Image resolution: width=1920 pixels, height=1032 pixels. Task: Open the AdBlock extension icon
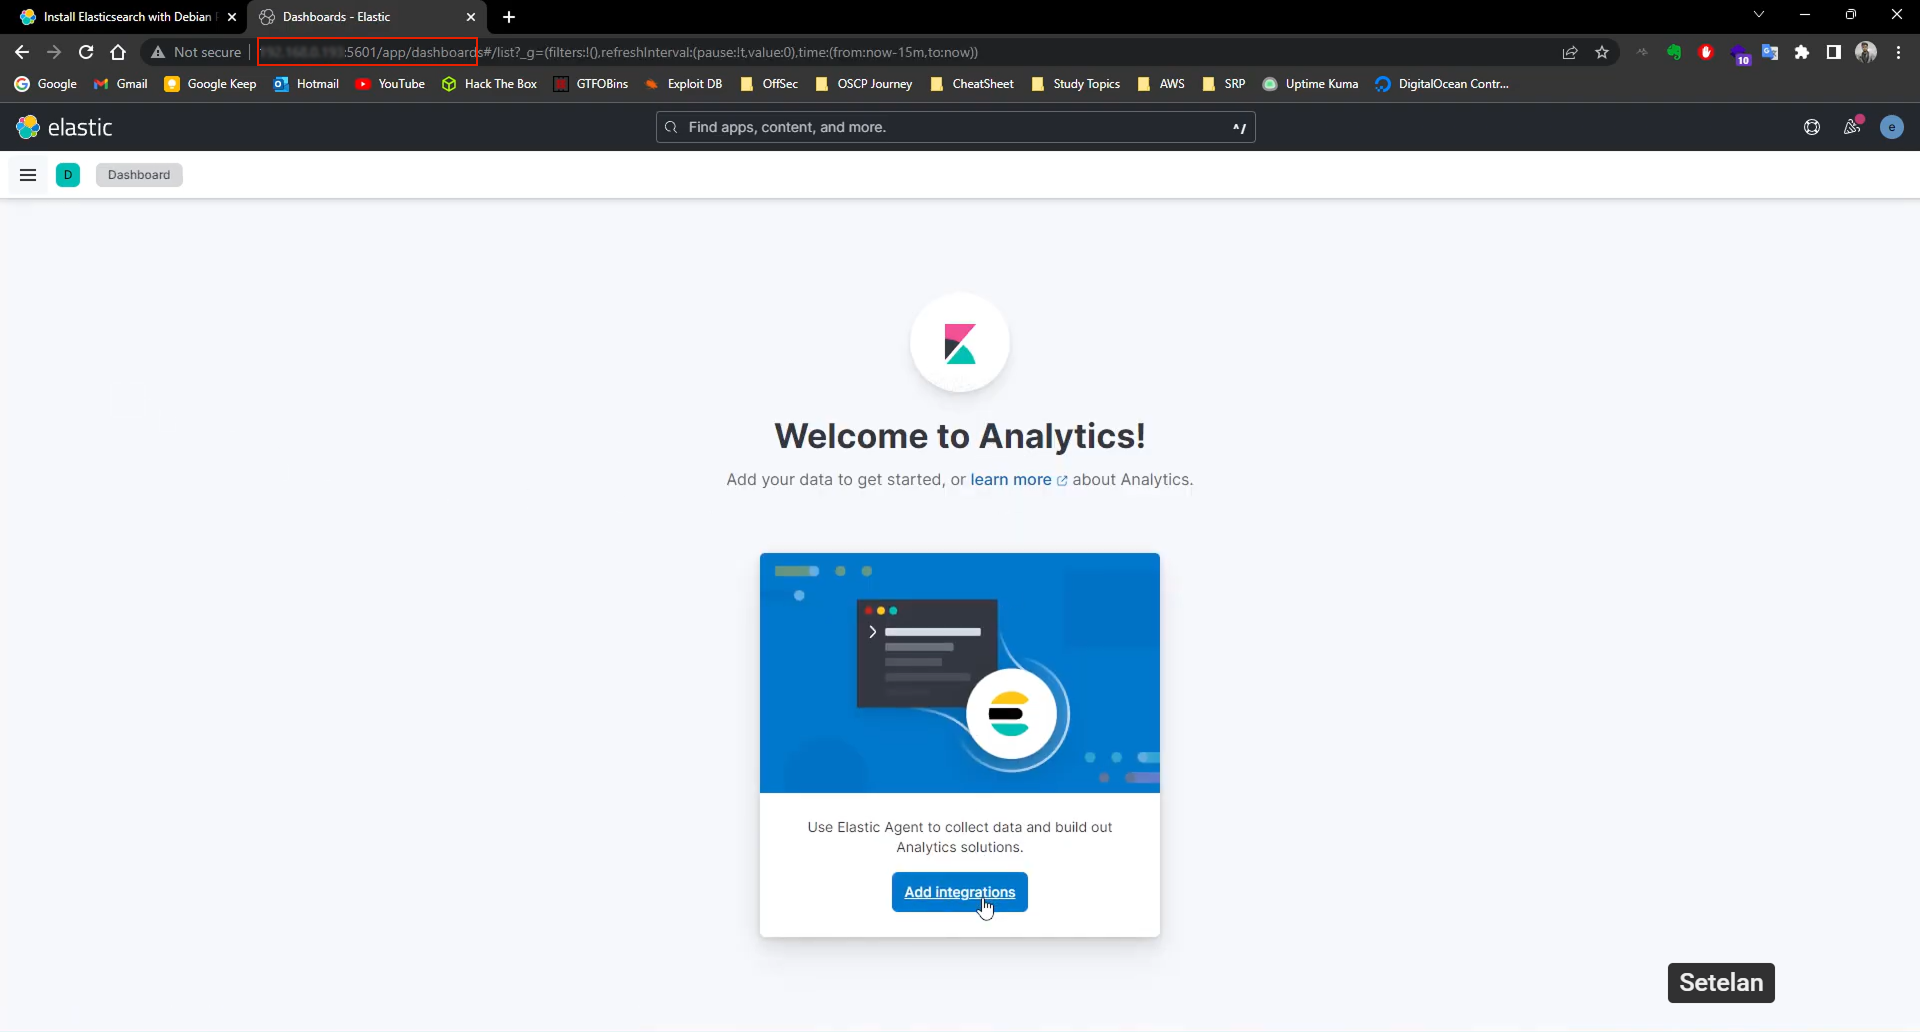1707,52
